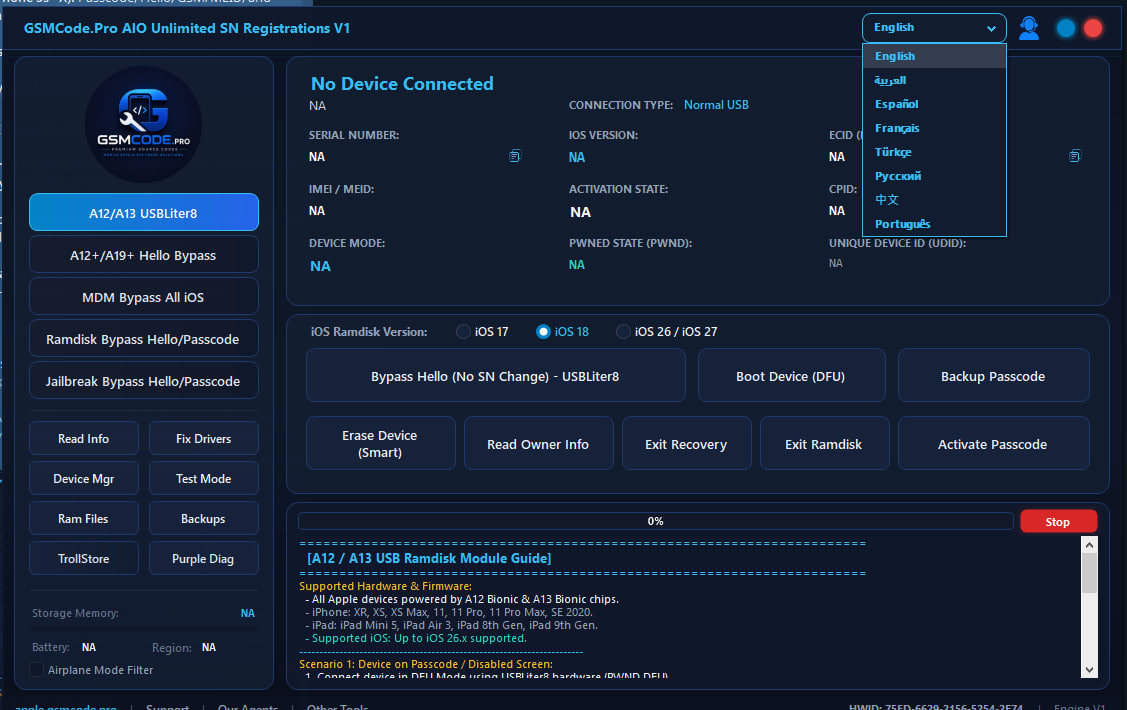Screen dimensions: 1127x710
Task: Click the 0% progress bar
Action: click(x=656, y=521)
